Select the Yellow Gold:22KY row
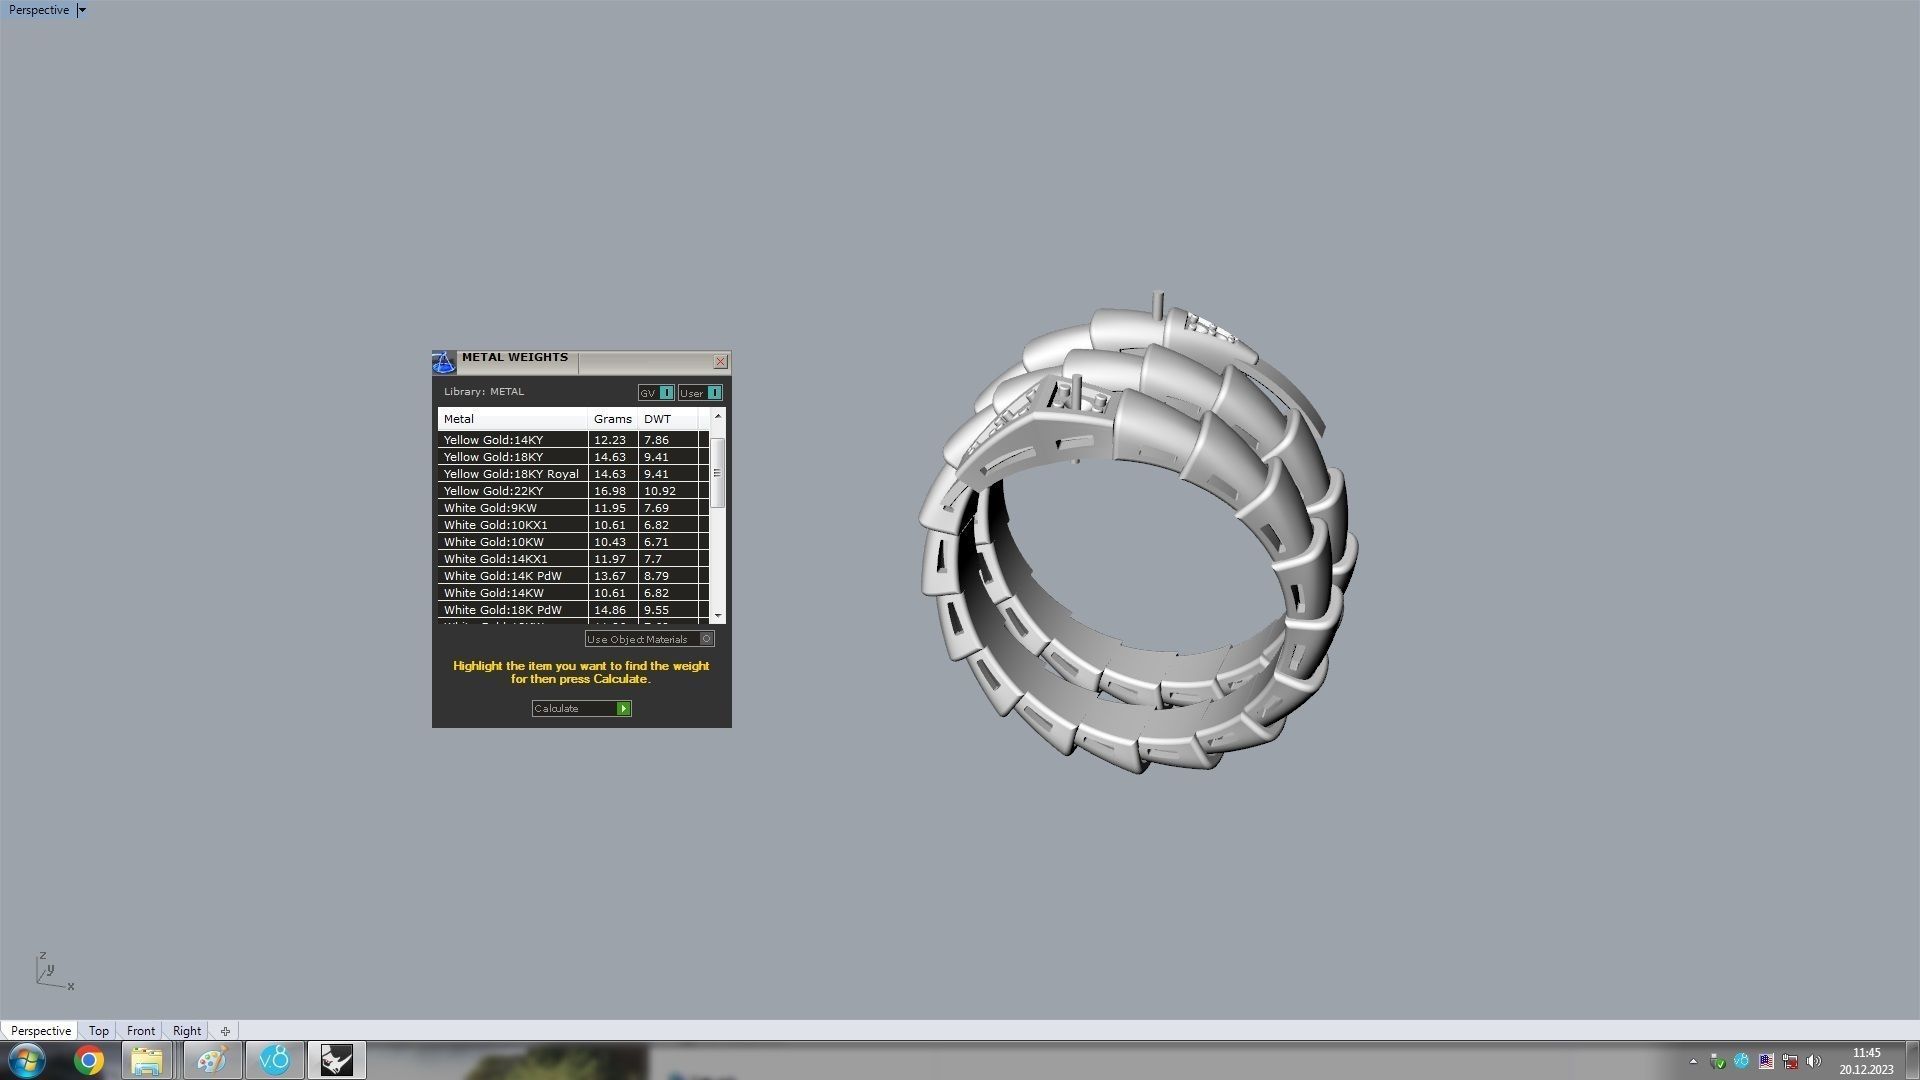 573,491
